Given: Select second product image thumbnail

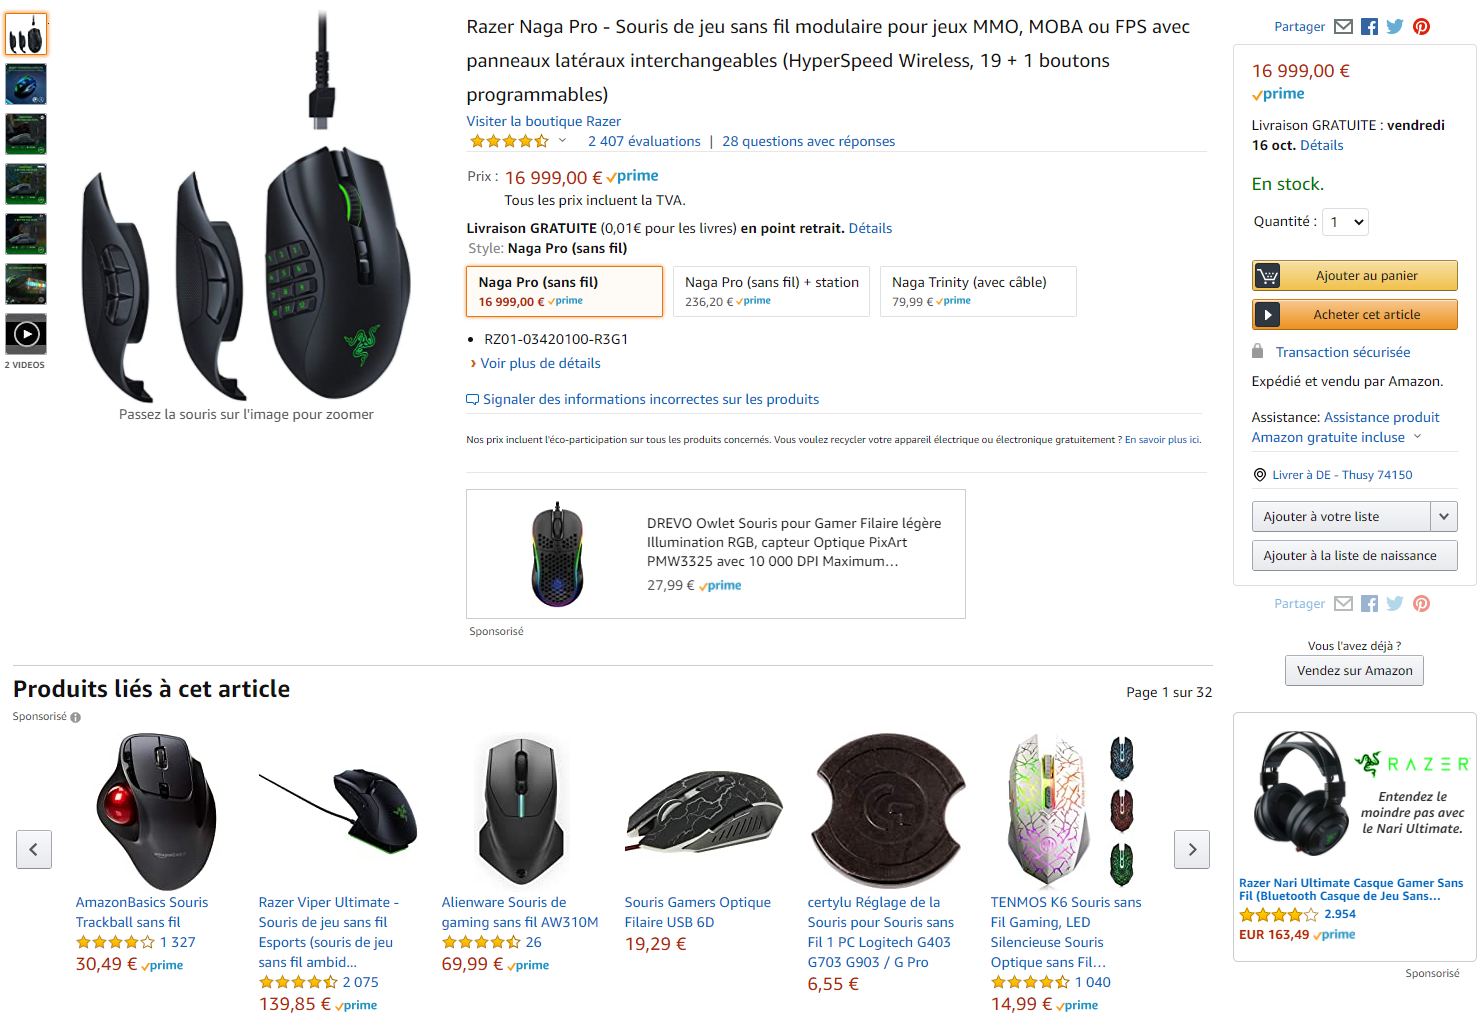Looking at the screenshot, I should click(26, 84).
